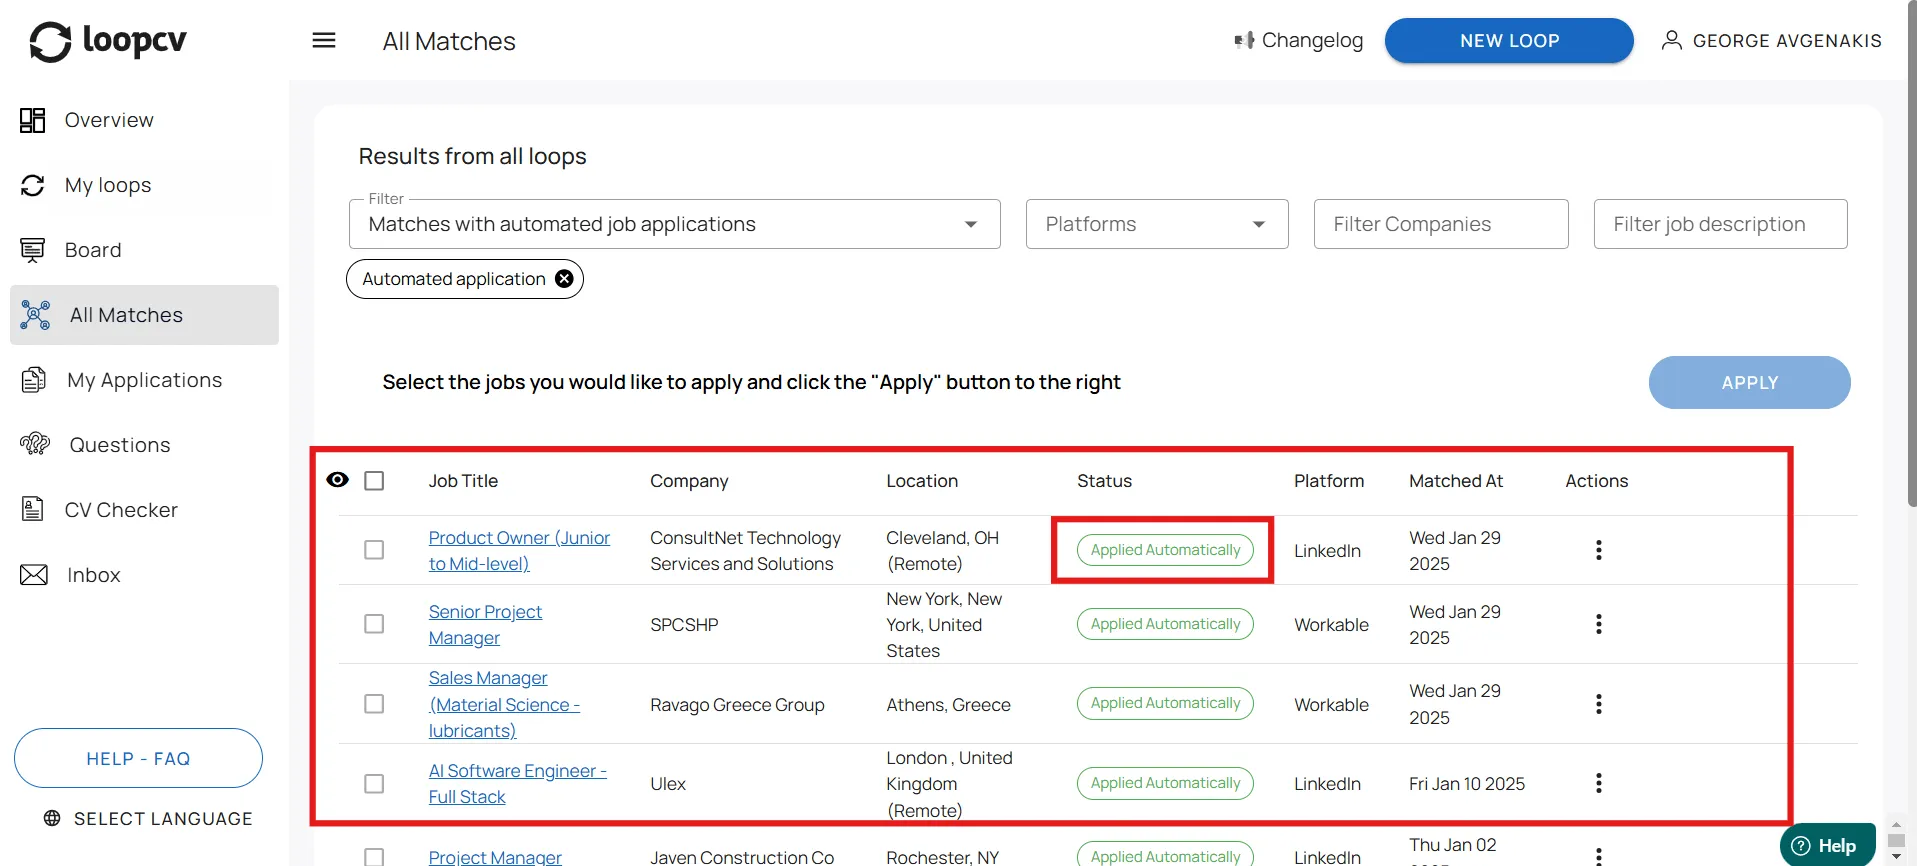Click the Inbox envelope icon
Screen dimensions: 1917x866
coord(34,575)
